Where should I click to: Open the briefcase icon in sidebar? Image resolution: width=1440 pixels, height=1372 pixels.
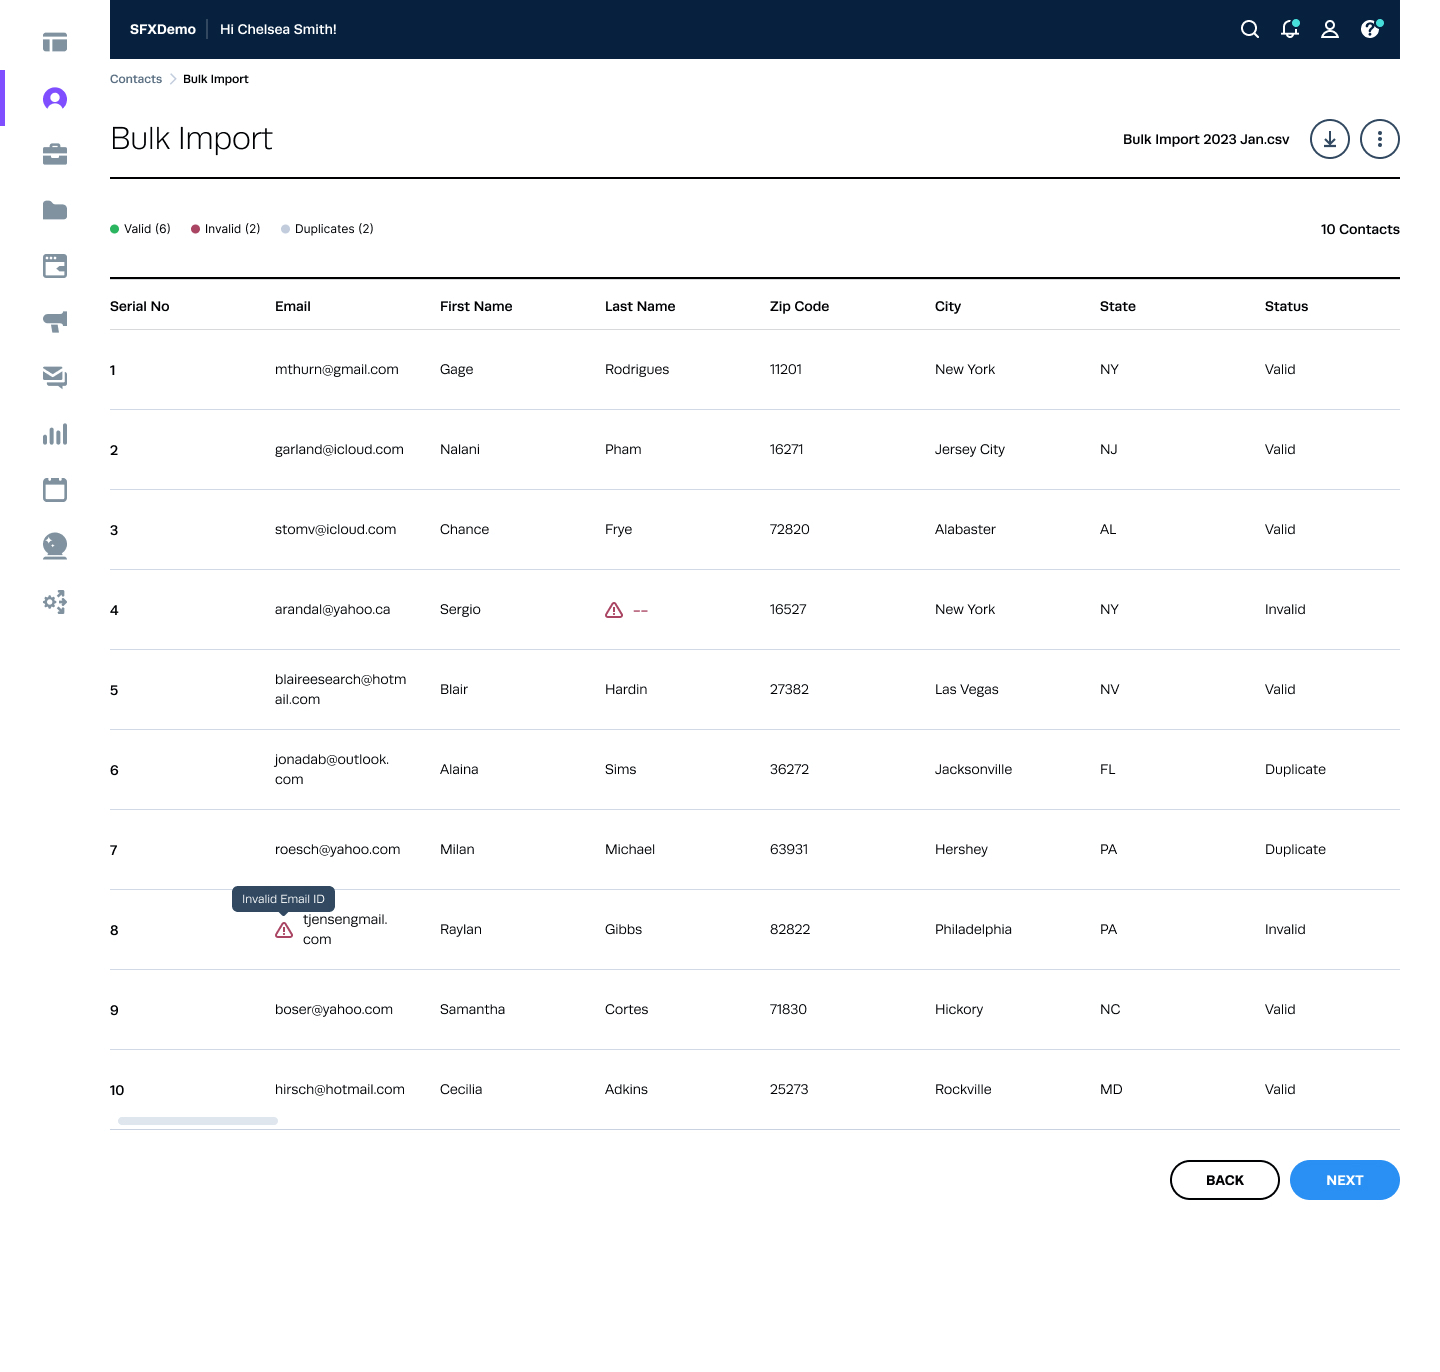click(x=55, y=154)
